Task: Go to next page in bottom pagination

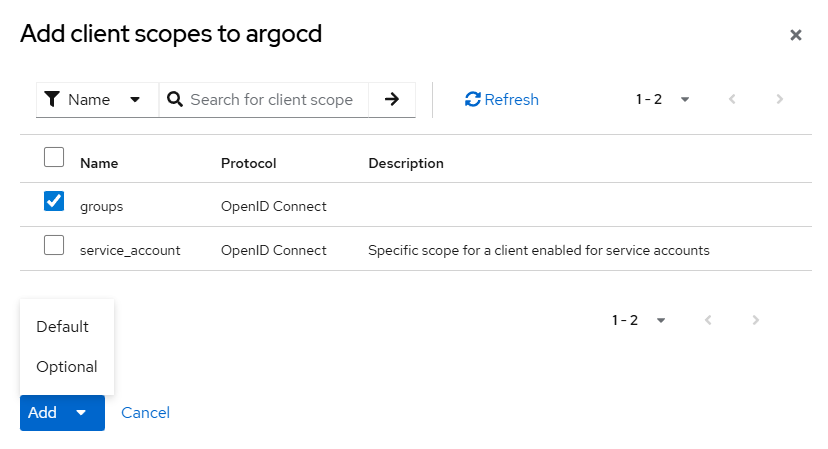Action: [756, 320]
